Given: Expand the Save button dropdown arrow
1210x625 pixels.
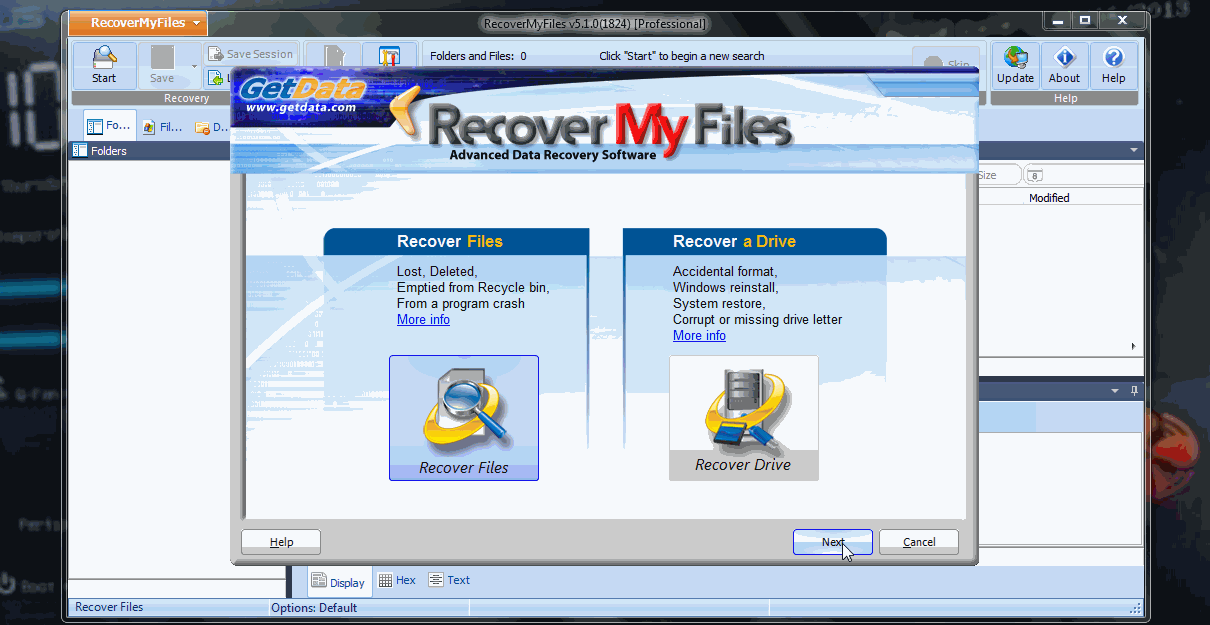Looking at the screenshot, I should [194, 66].
